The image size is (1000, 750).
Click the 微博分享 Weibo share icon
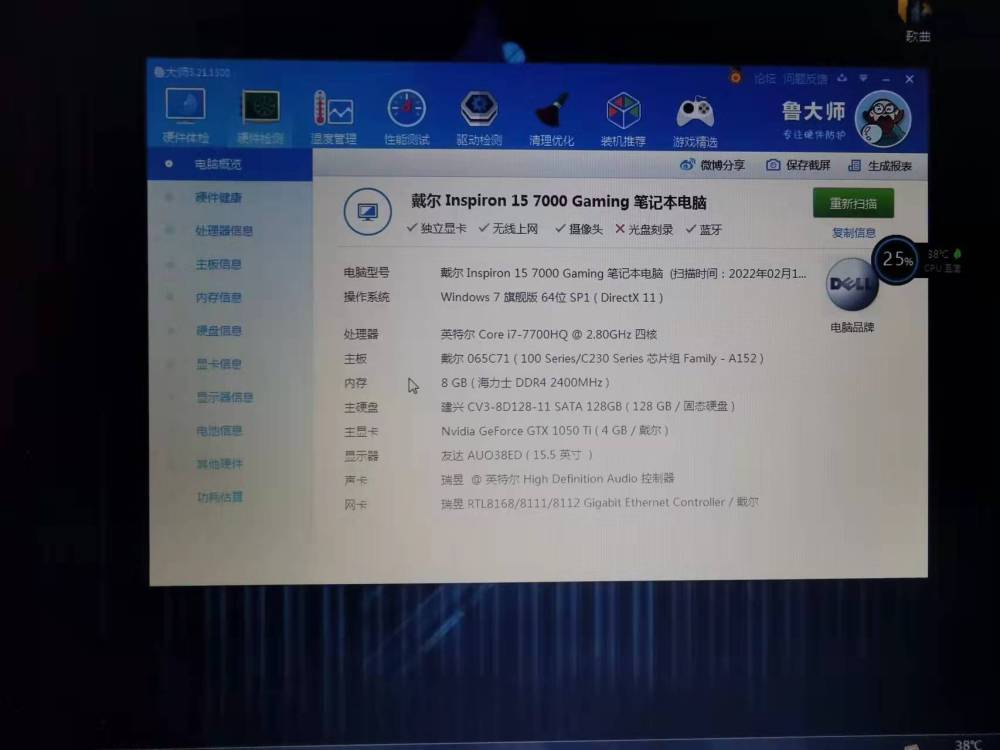tap(687, 165)
